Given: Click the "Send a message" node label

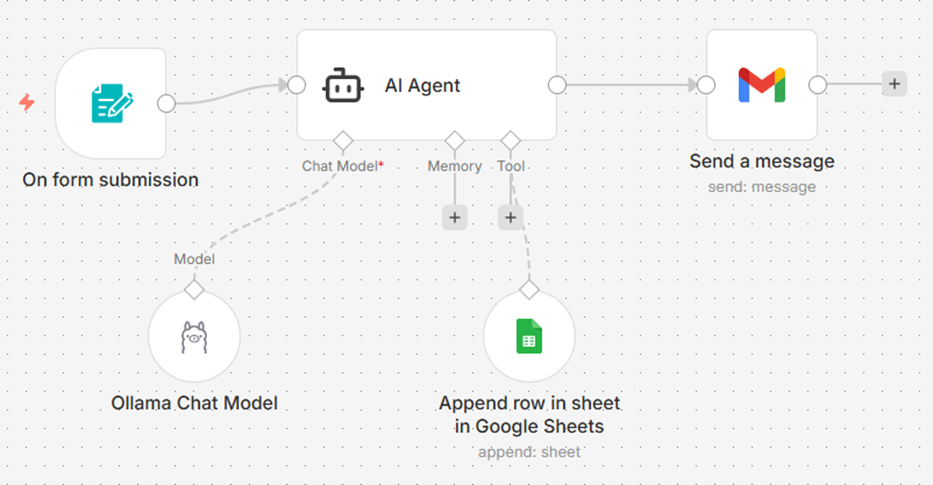Looking at the screenshot, I should (x=761, y=162).
